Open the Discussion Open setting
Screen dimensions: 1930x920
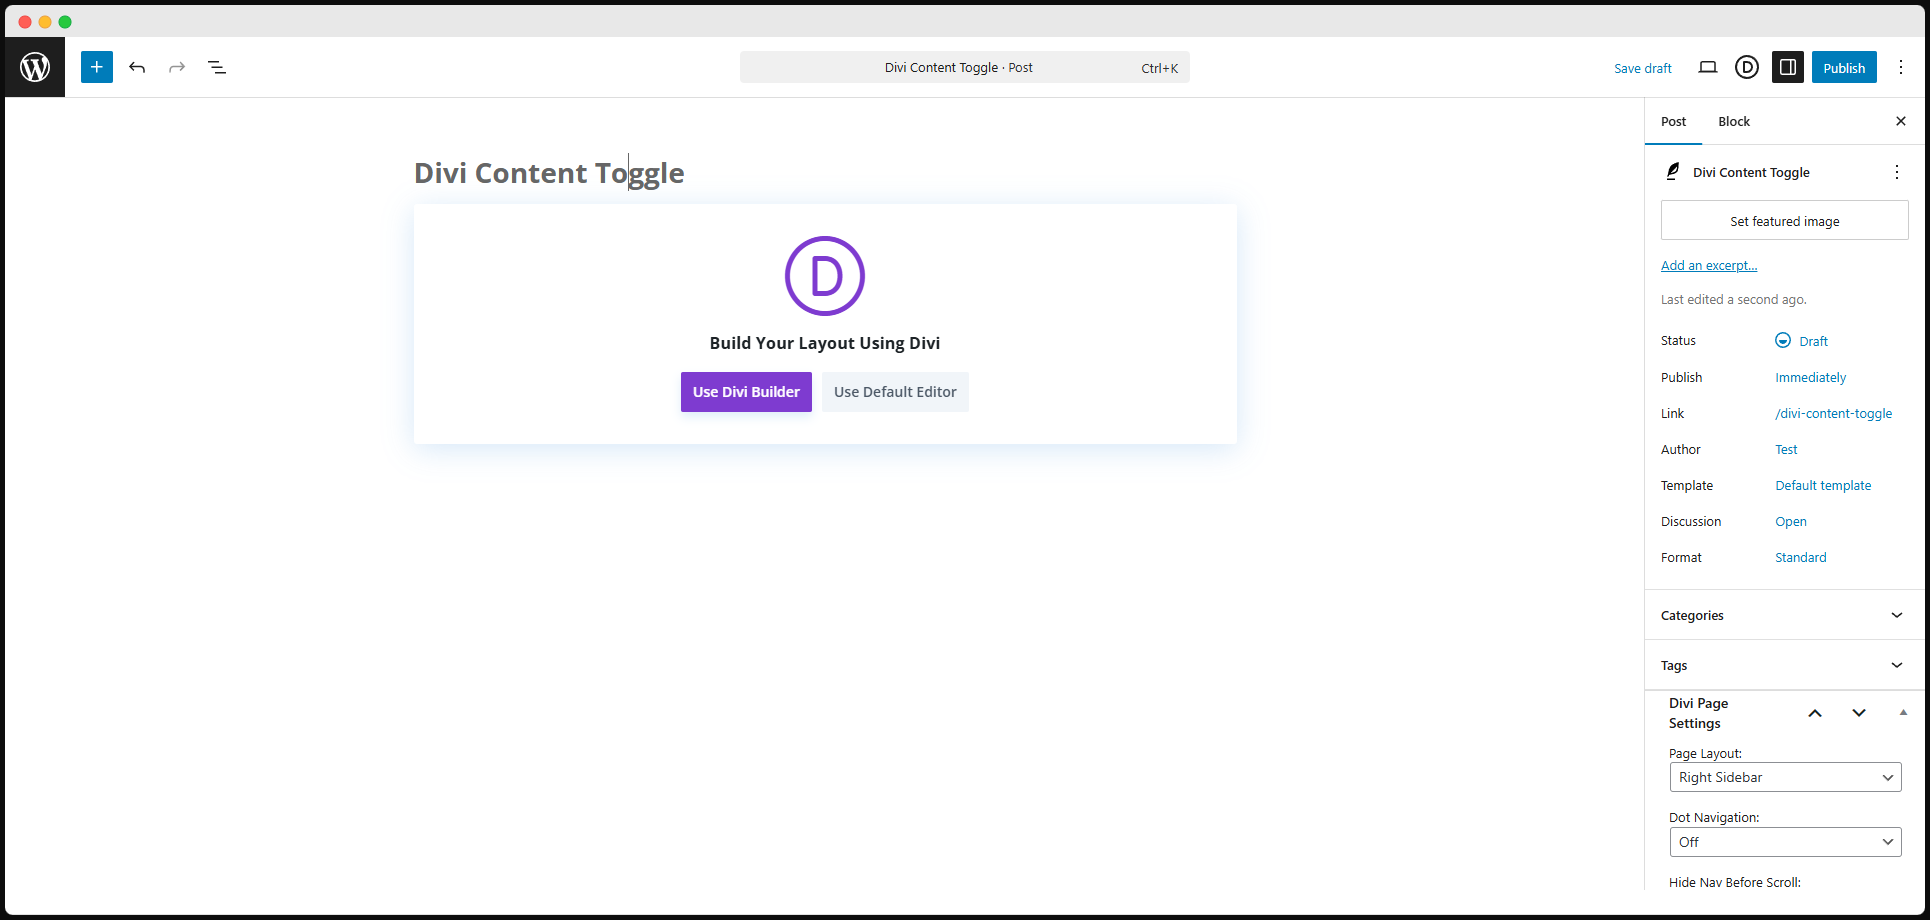coord(1791,521)
